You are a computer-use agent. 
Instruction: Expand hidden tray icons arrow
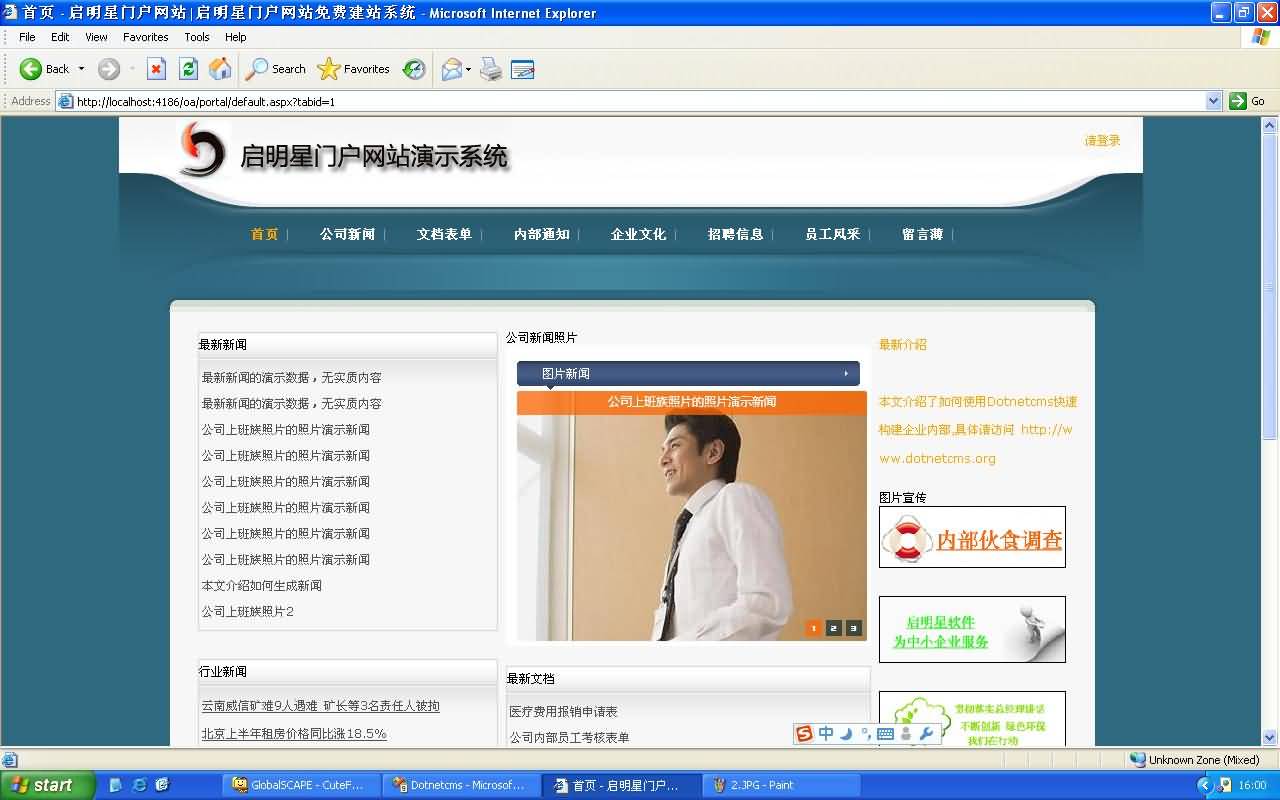pyautogui.click(x=1206, y=785)
